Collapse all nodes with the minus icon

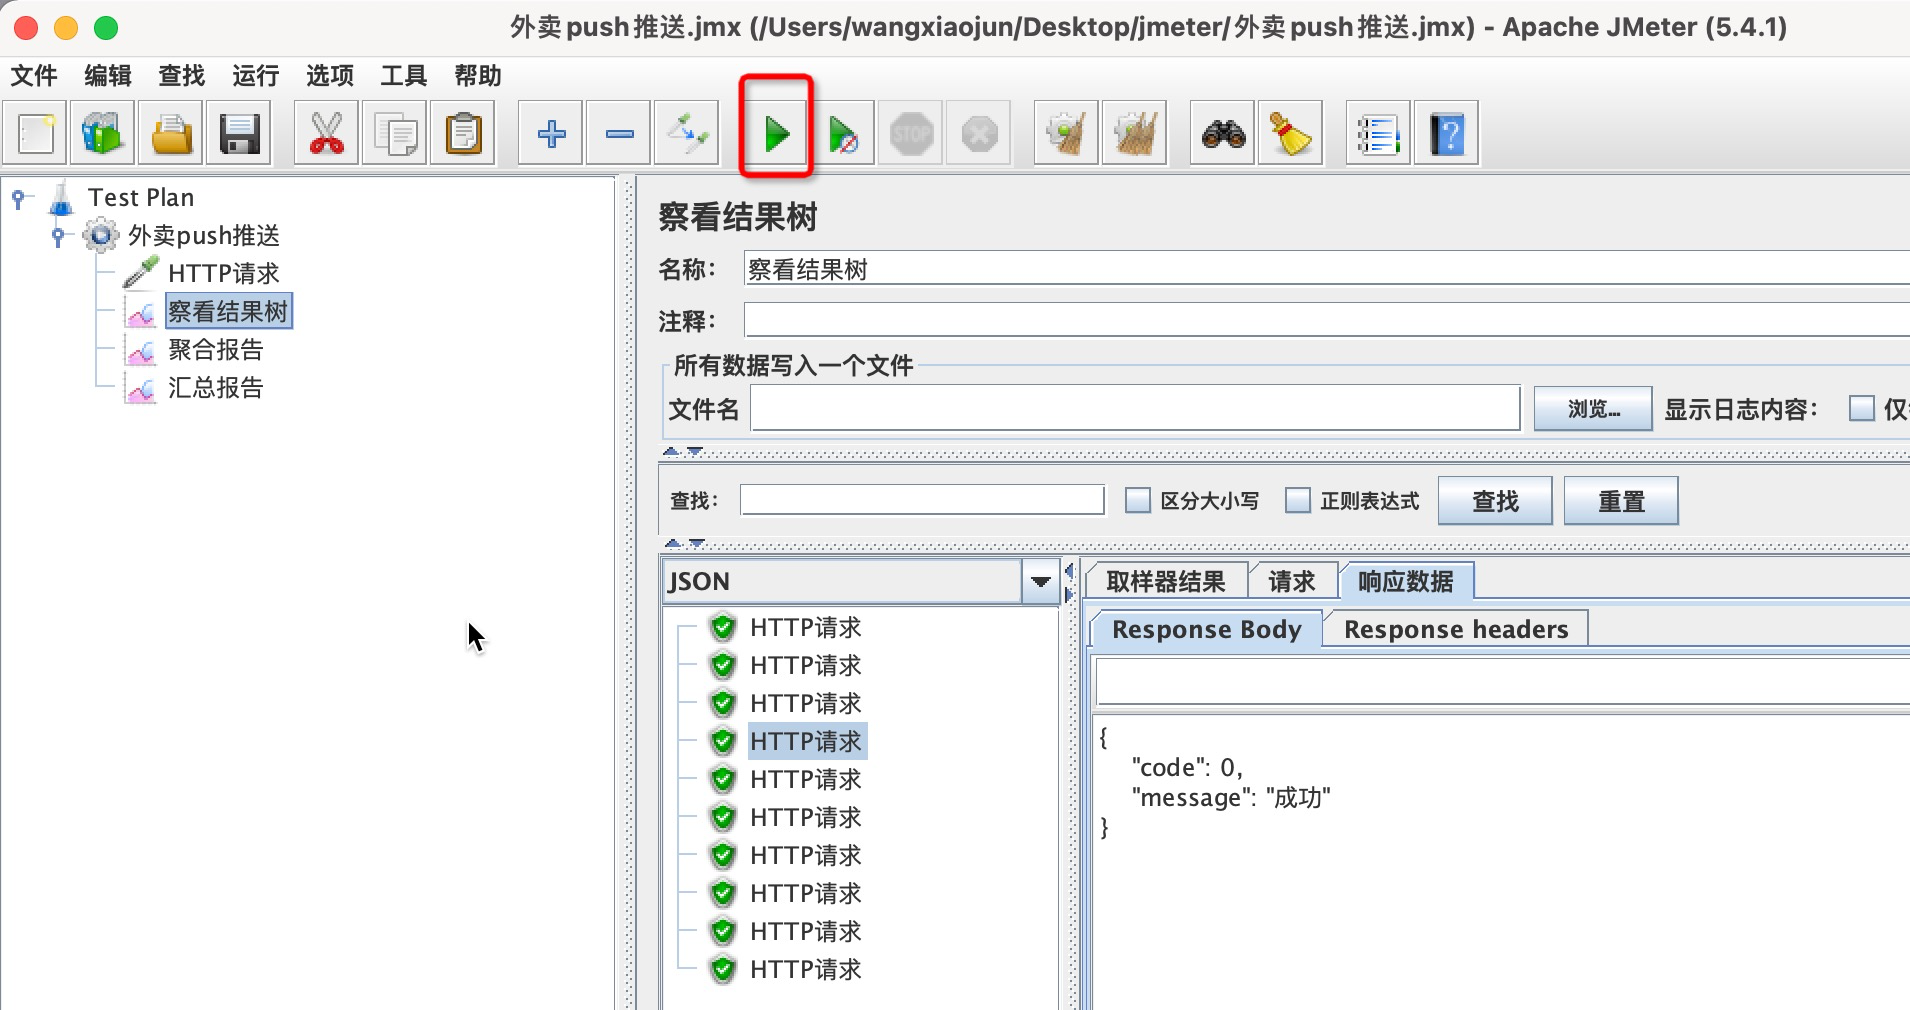click(619, 133)
